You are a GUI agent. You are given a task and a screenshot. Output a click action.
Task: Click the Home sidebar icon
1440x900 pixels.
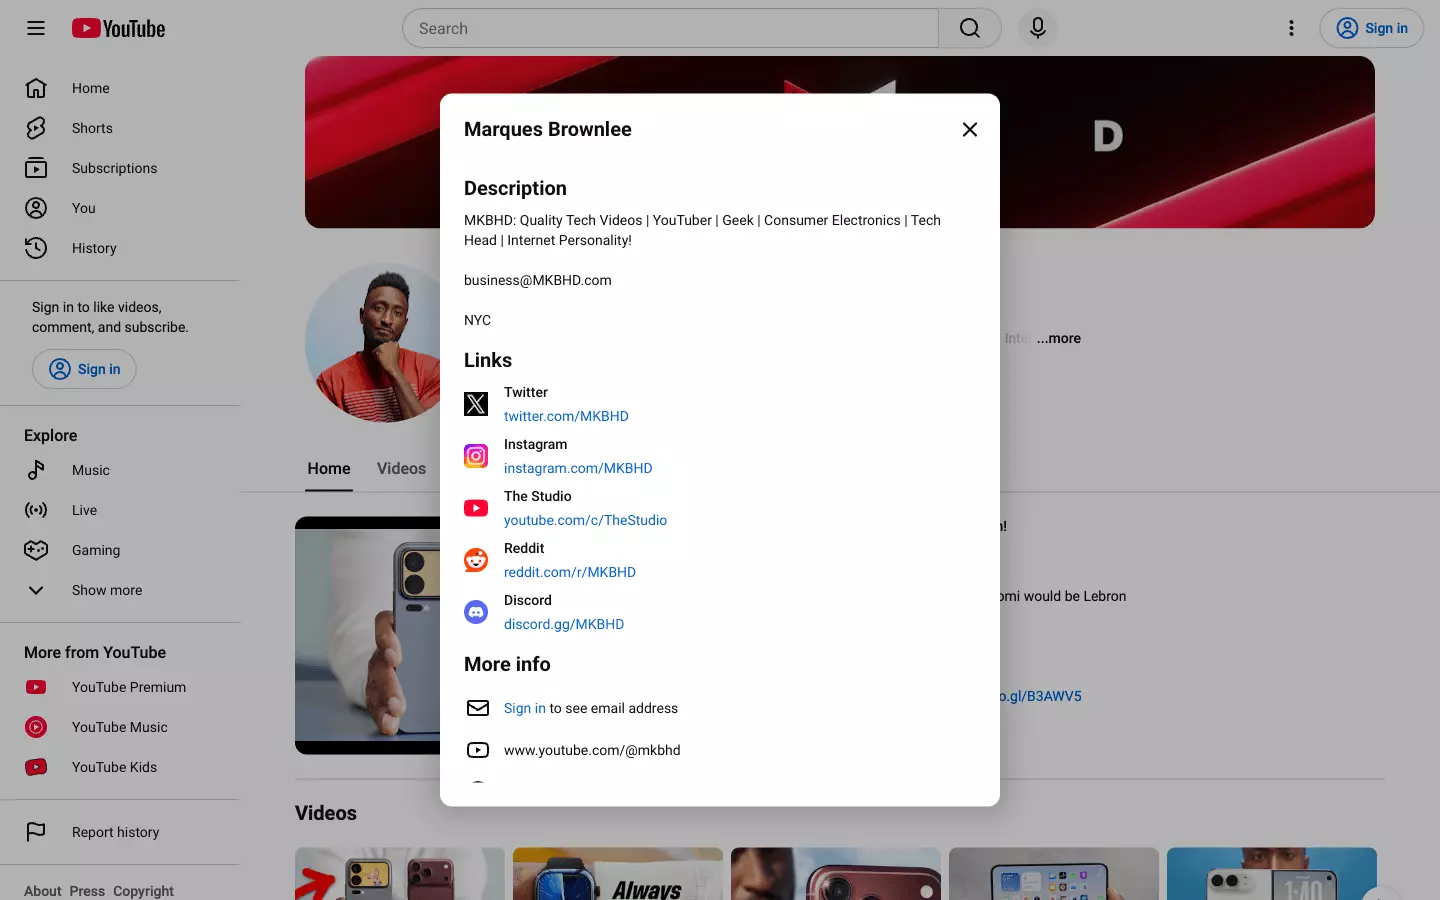[x=36, y=88]
